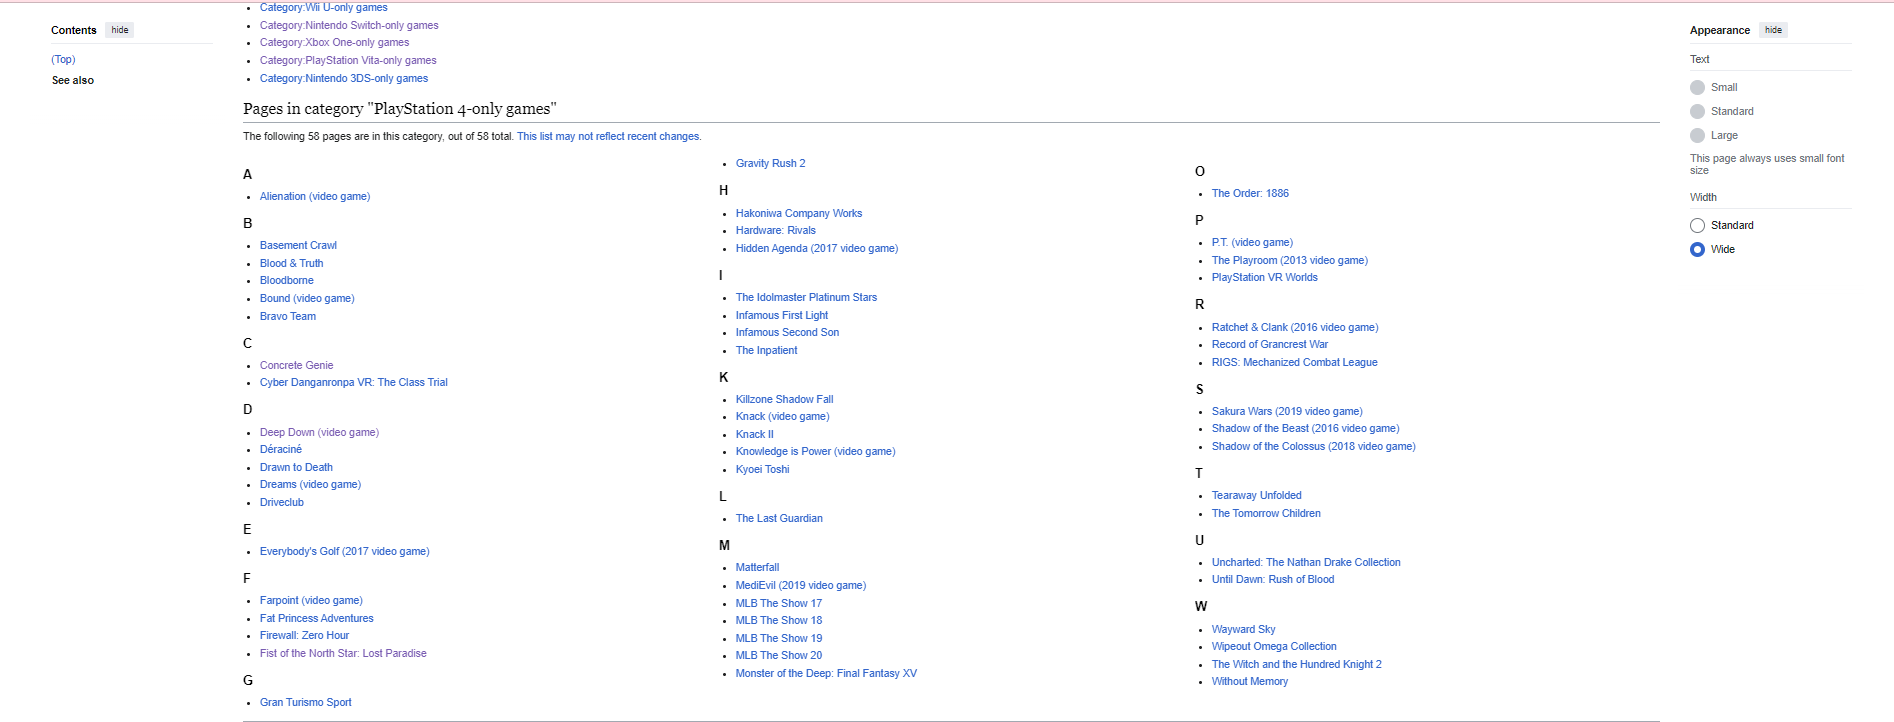Viewport: 1894px width, 722px height.
Task: Hide the Contents sidebar
Action: coord(120,30)
